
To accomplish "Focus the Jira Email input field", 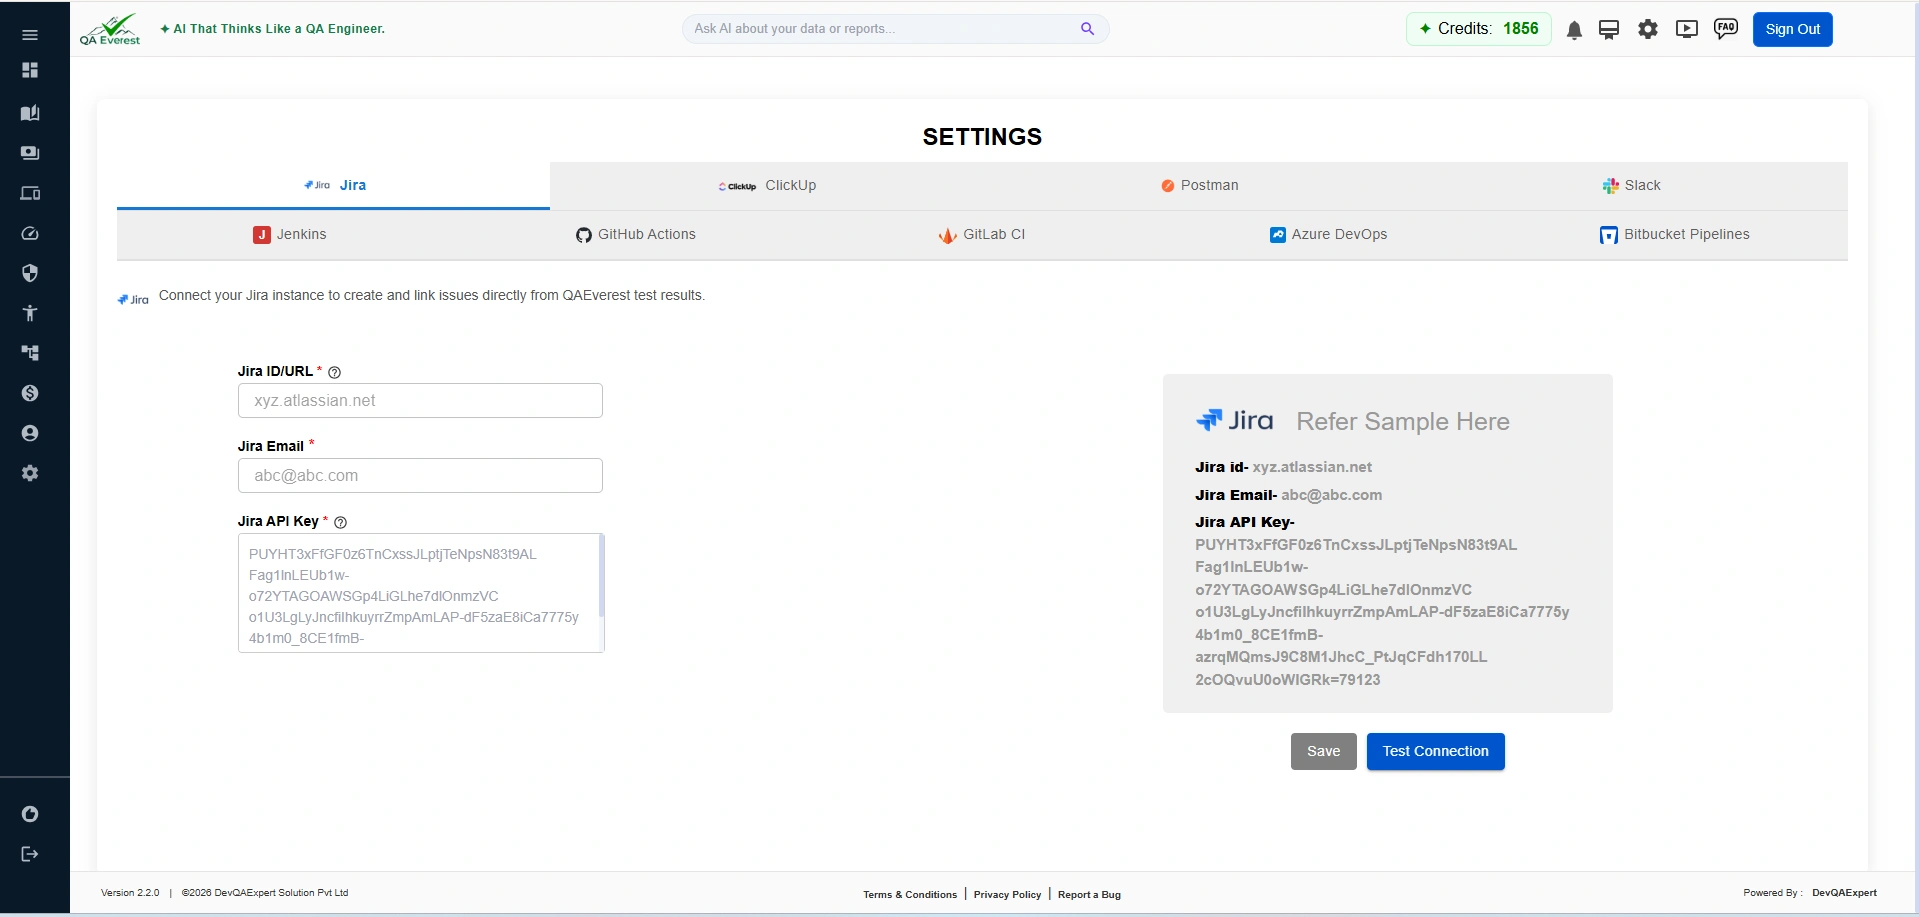I will click(x=420, y=476).
